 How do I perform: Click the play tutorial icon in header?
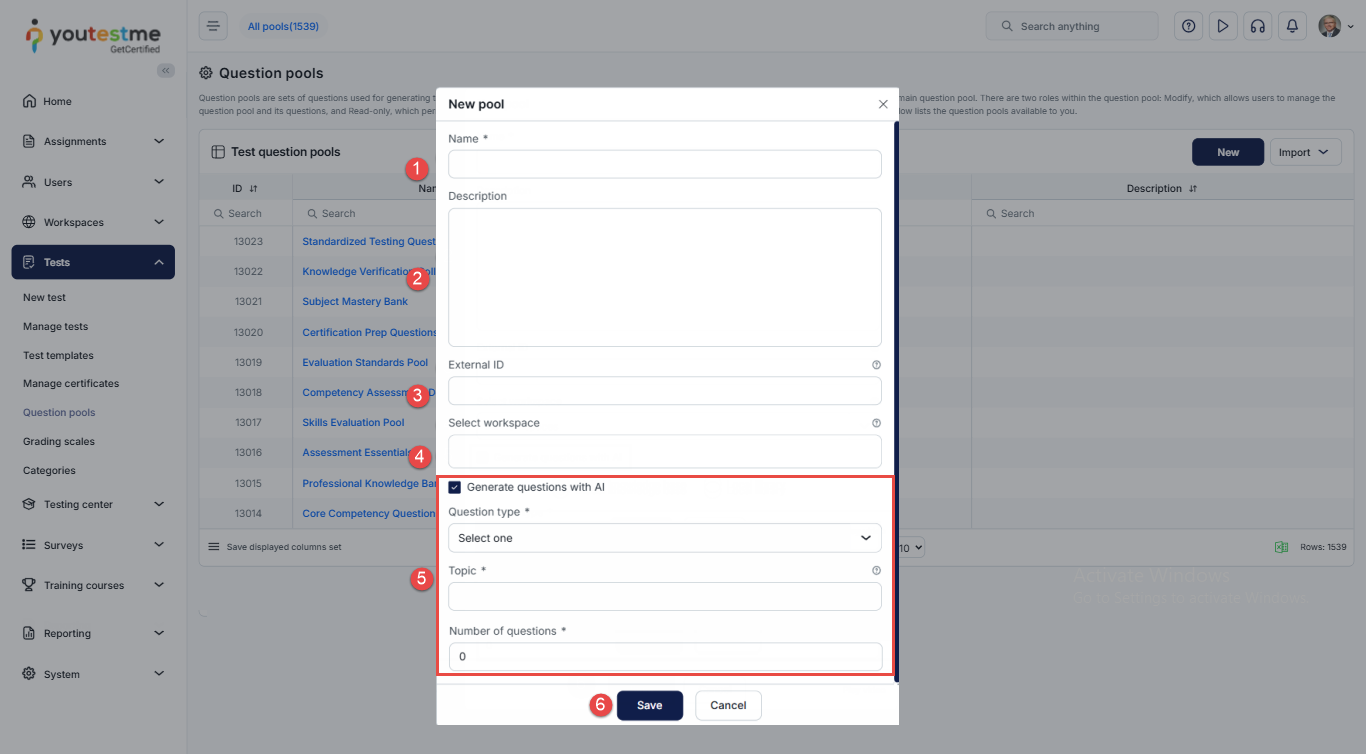coord(1222,26)
